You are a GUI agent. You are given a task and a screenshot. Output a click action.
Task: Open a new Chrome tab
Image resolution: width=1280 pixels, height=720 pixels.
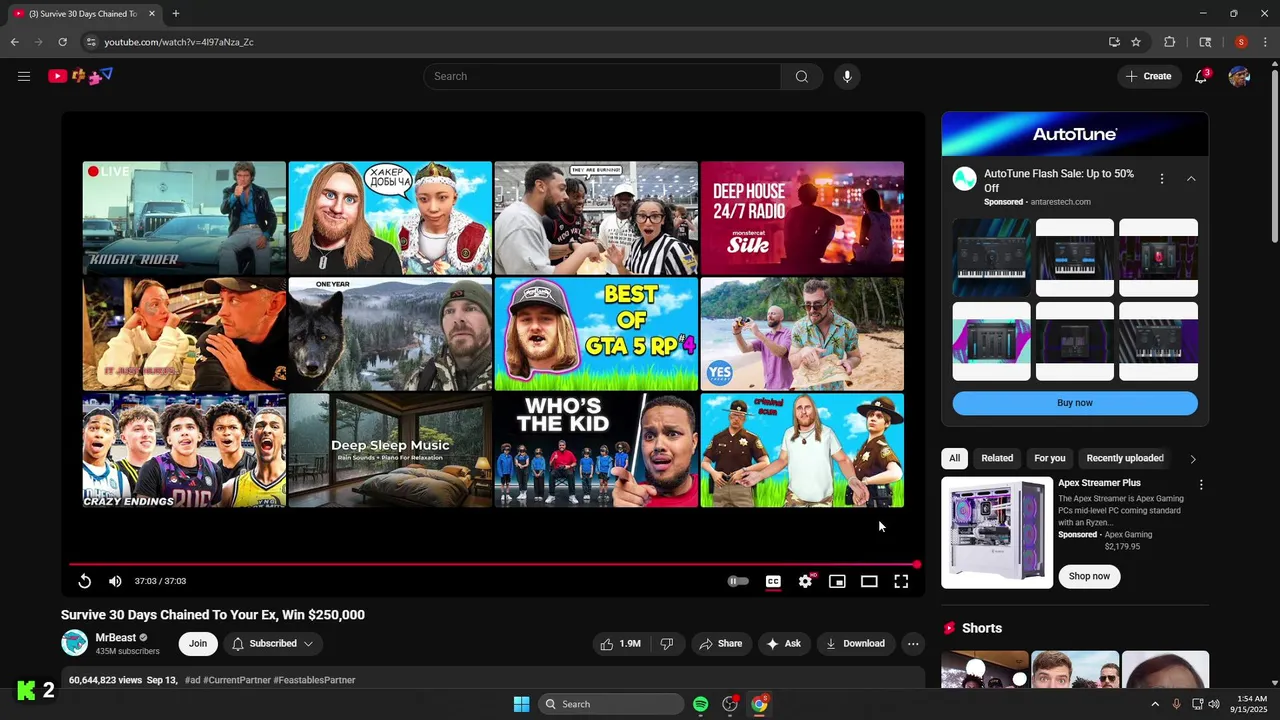pyautogui.click(x=176, y=13)
